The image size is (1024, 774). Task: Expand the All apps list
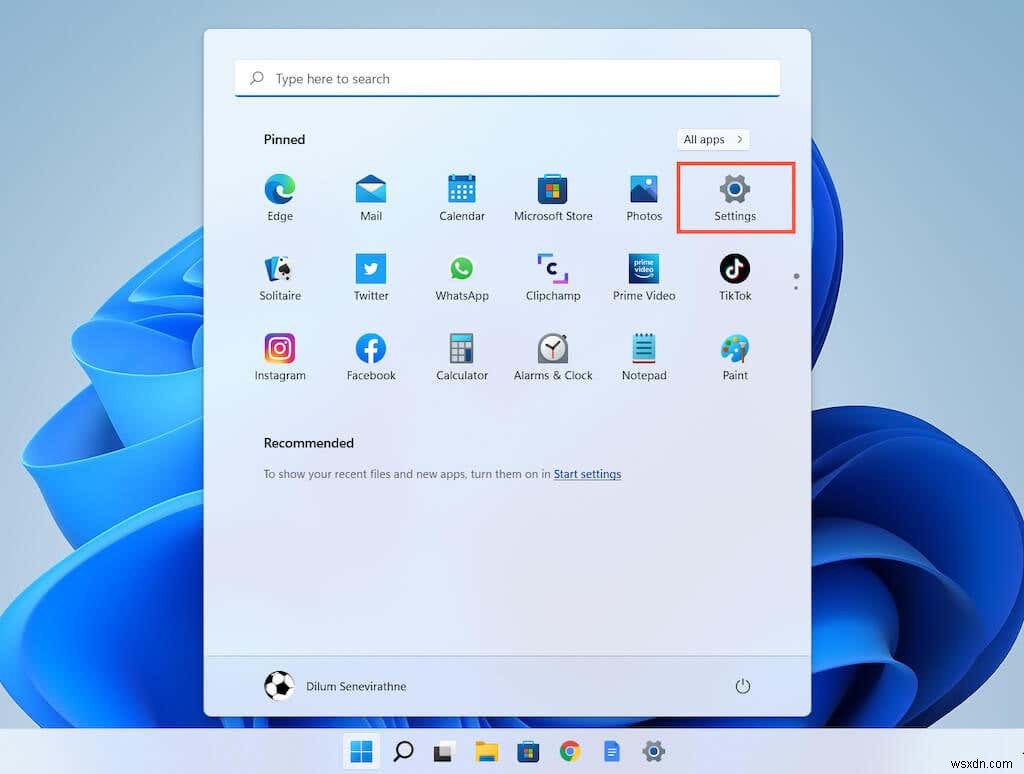tap(713, 139)
